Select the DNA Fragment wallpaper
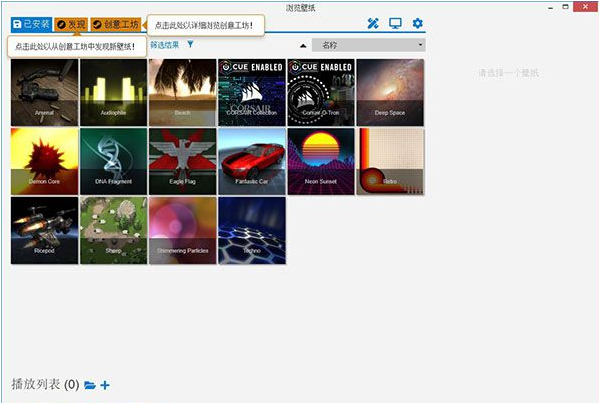Screen dimensions: 599x403 coord(113,161)
